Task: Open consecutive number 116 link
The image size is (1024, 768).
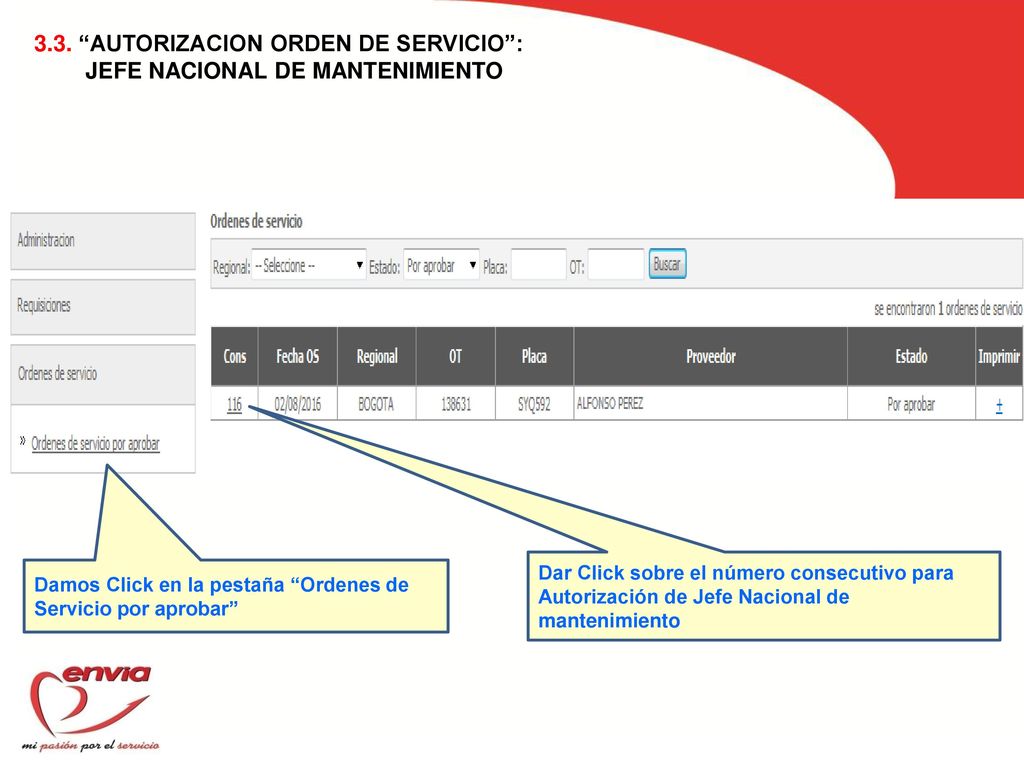Action: point(234,405)
